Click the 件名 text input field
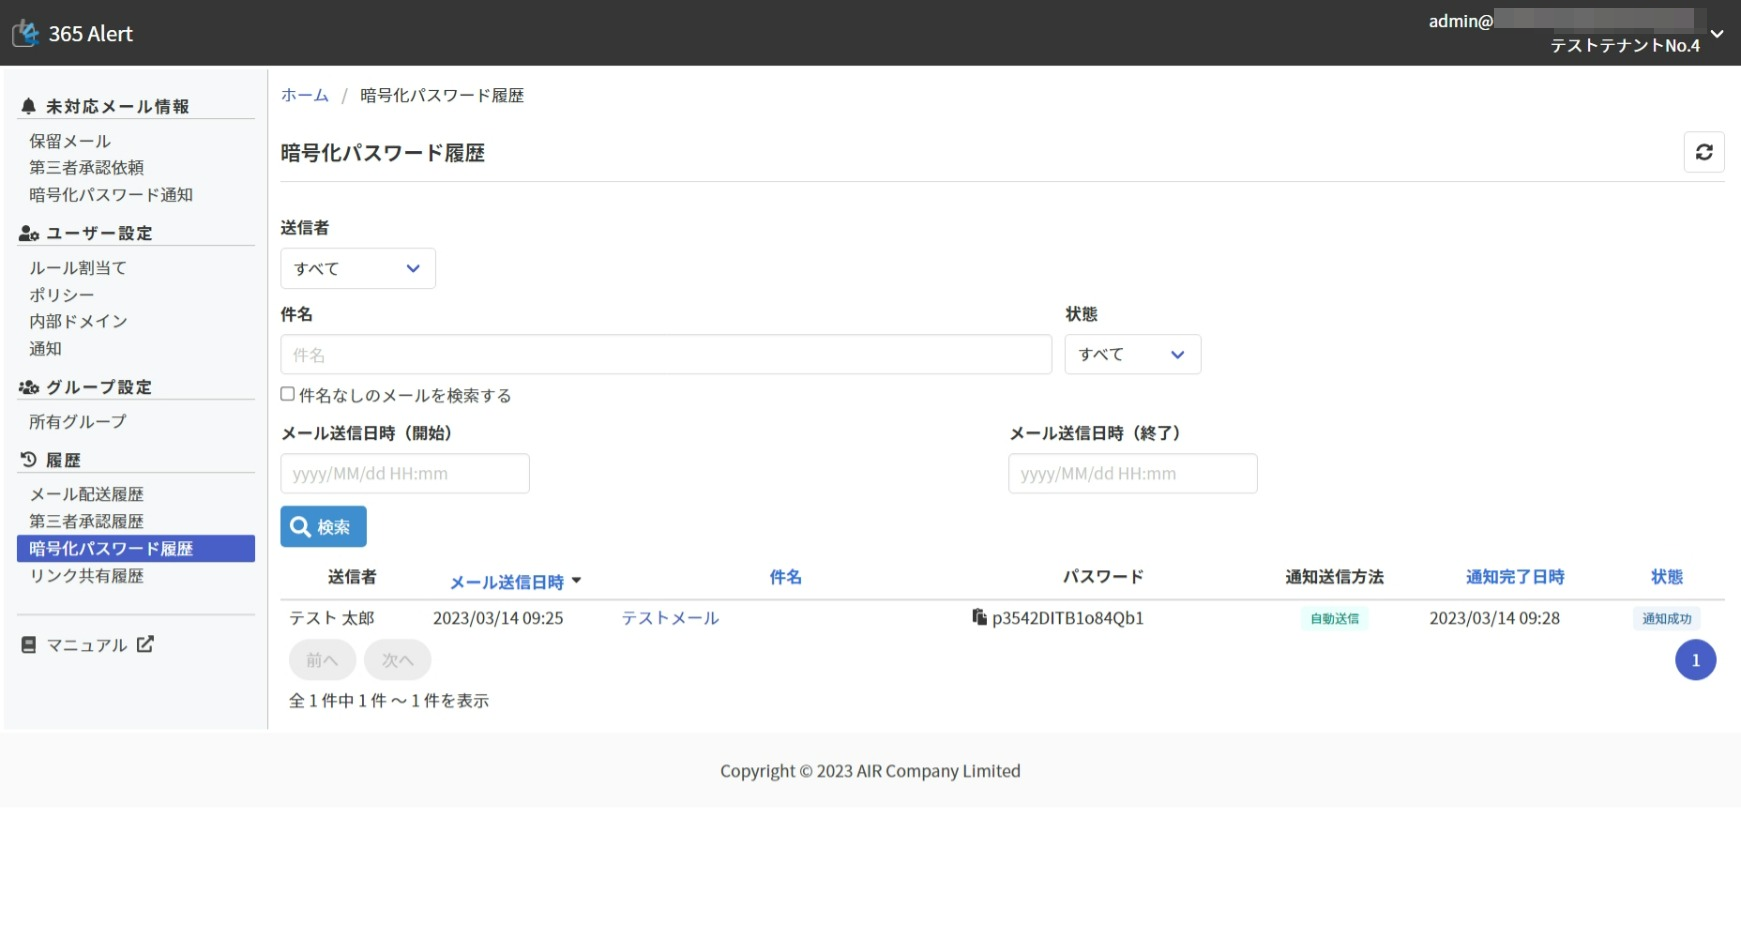This screenshot has height=946, width=1741. coord(665,355)
